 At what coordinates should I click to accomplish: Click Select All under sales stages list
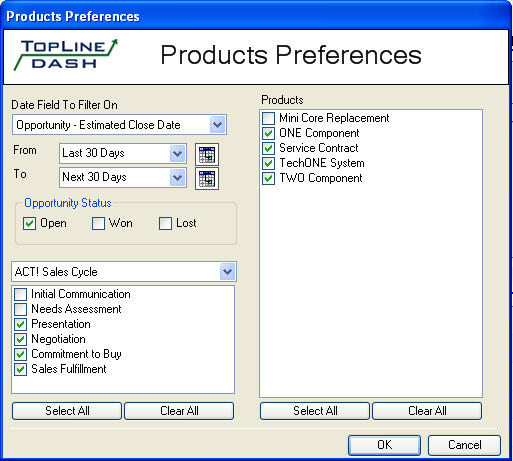point(67,411)
